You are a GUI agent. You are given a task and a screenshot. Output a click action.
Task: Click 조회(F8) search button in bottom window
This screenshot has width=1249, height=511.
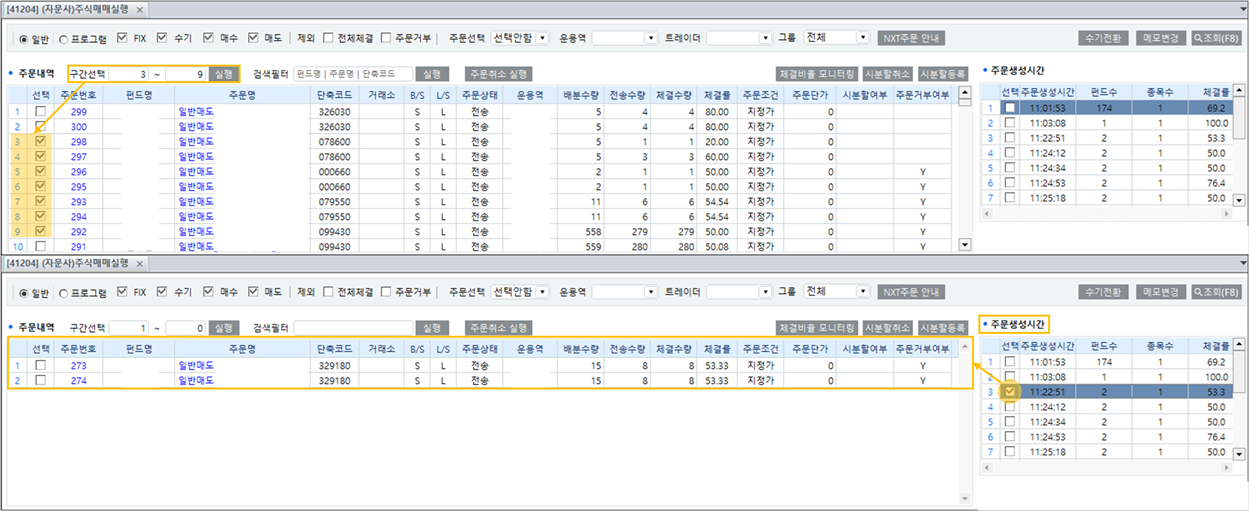tap(1217, 292)
